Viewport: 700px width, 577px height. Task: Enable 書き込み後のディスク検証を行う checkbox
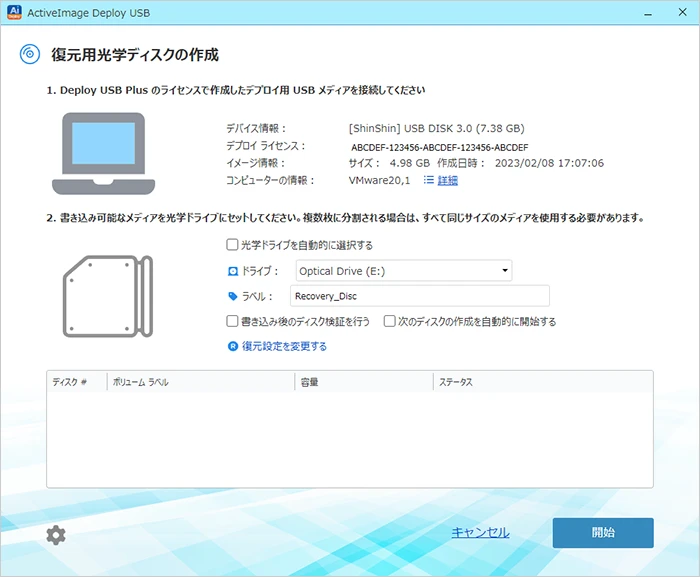click(x=232, y=321)
